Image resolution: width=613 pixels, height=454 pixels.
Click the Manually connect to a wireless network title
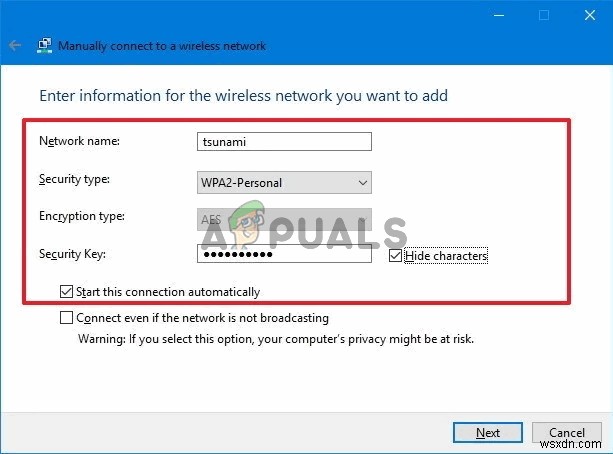162,46
